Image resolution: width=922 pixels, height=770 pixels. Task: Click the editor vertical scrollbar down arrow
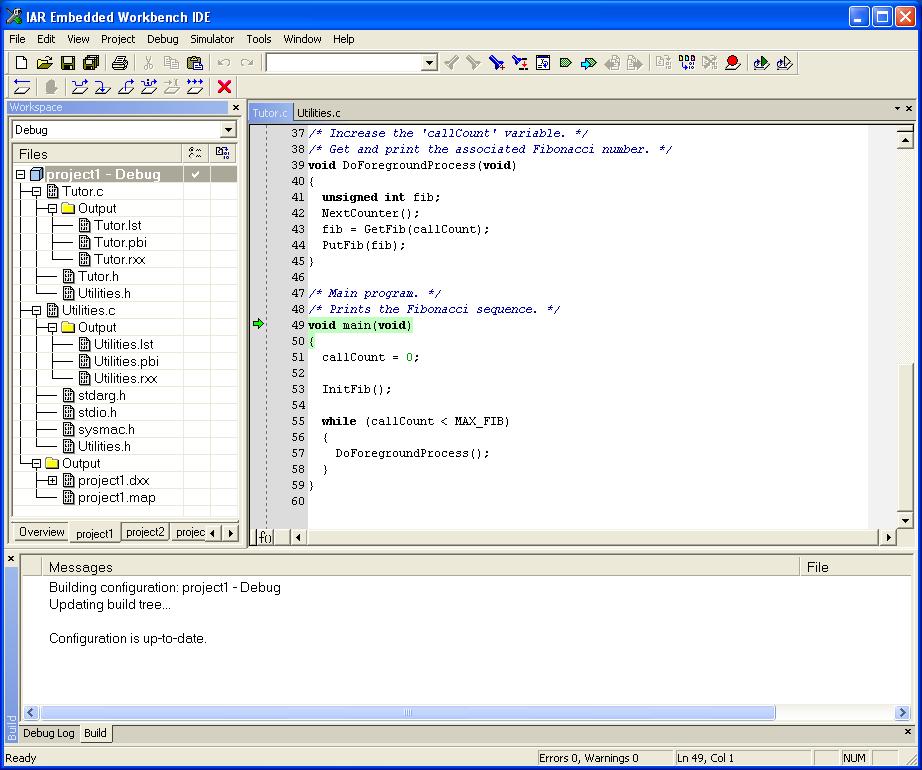(905, 520)
